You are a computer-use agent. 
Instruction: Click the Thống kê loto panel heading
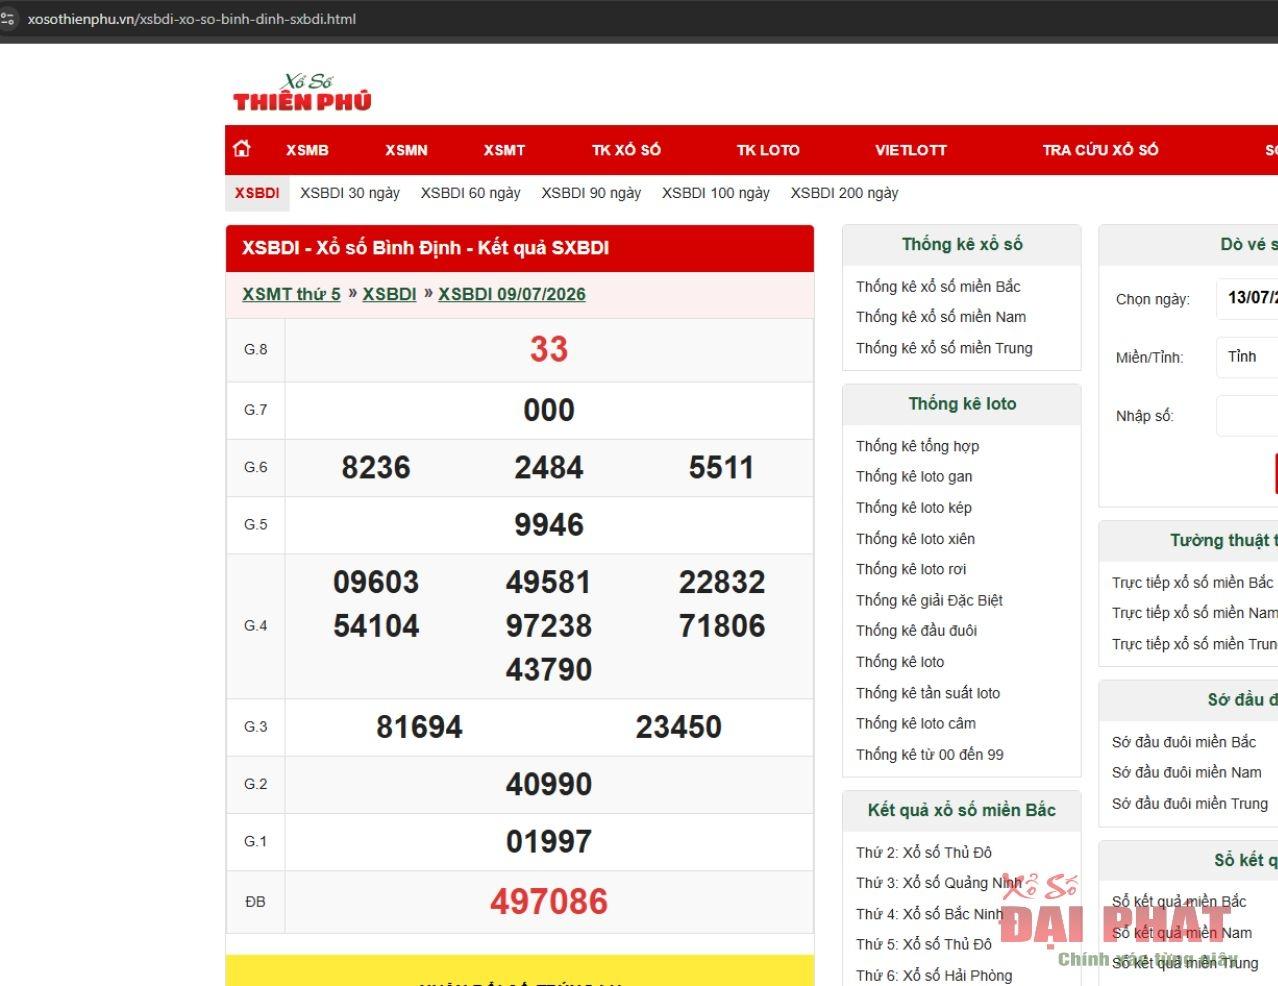click(x=962, y=404)
